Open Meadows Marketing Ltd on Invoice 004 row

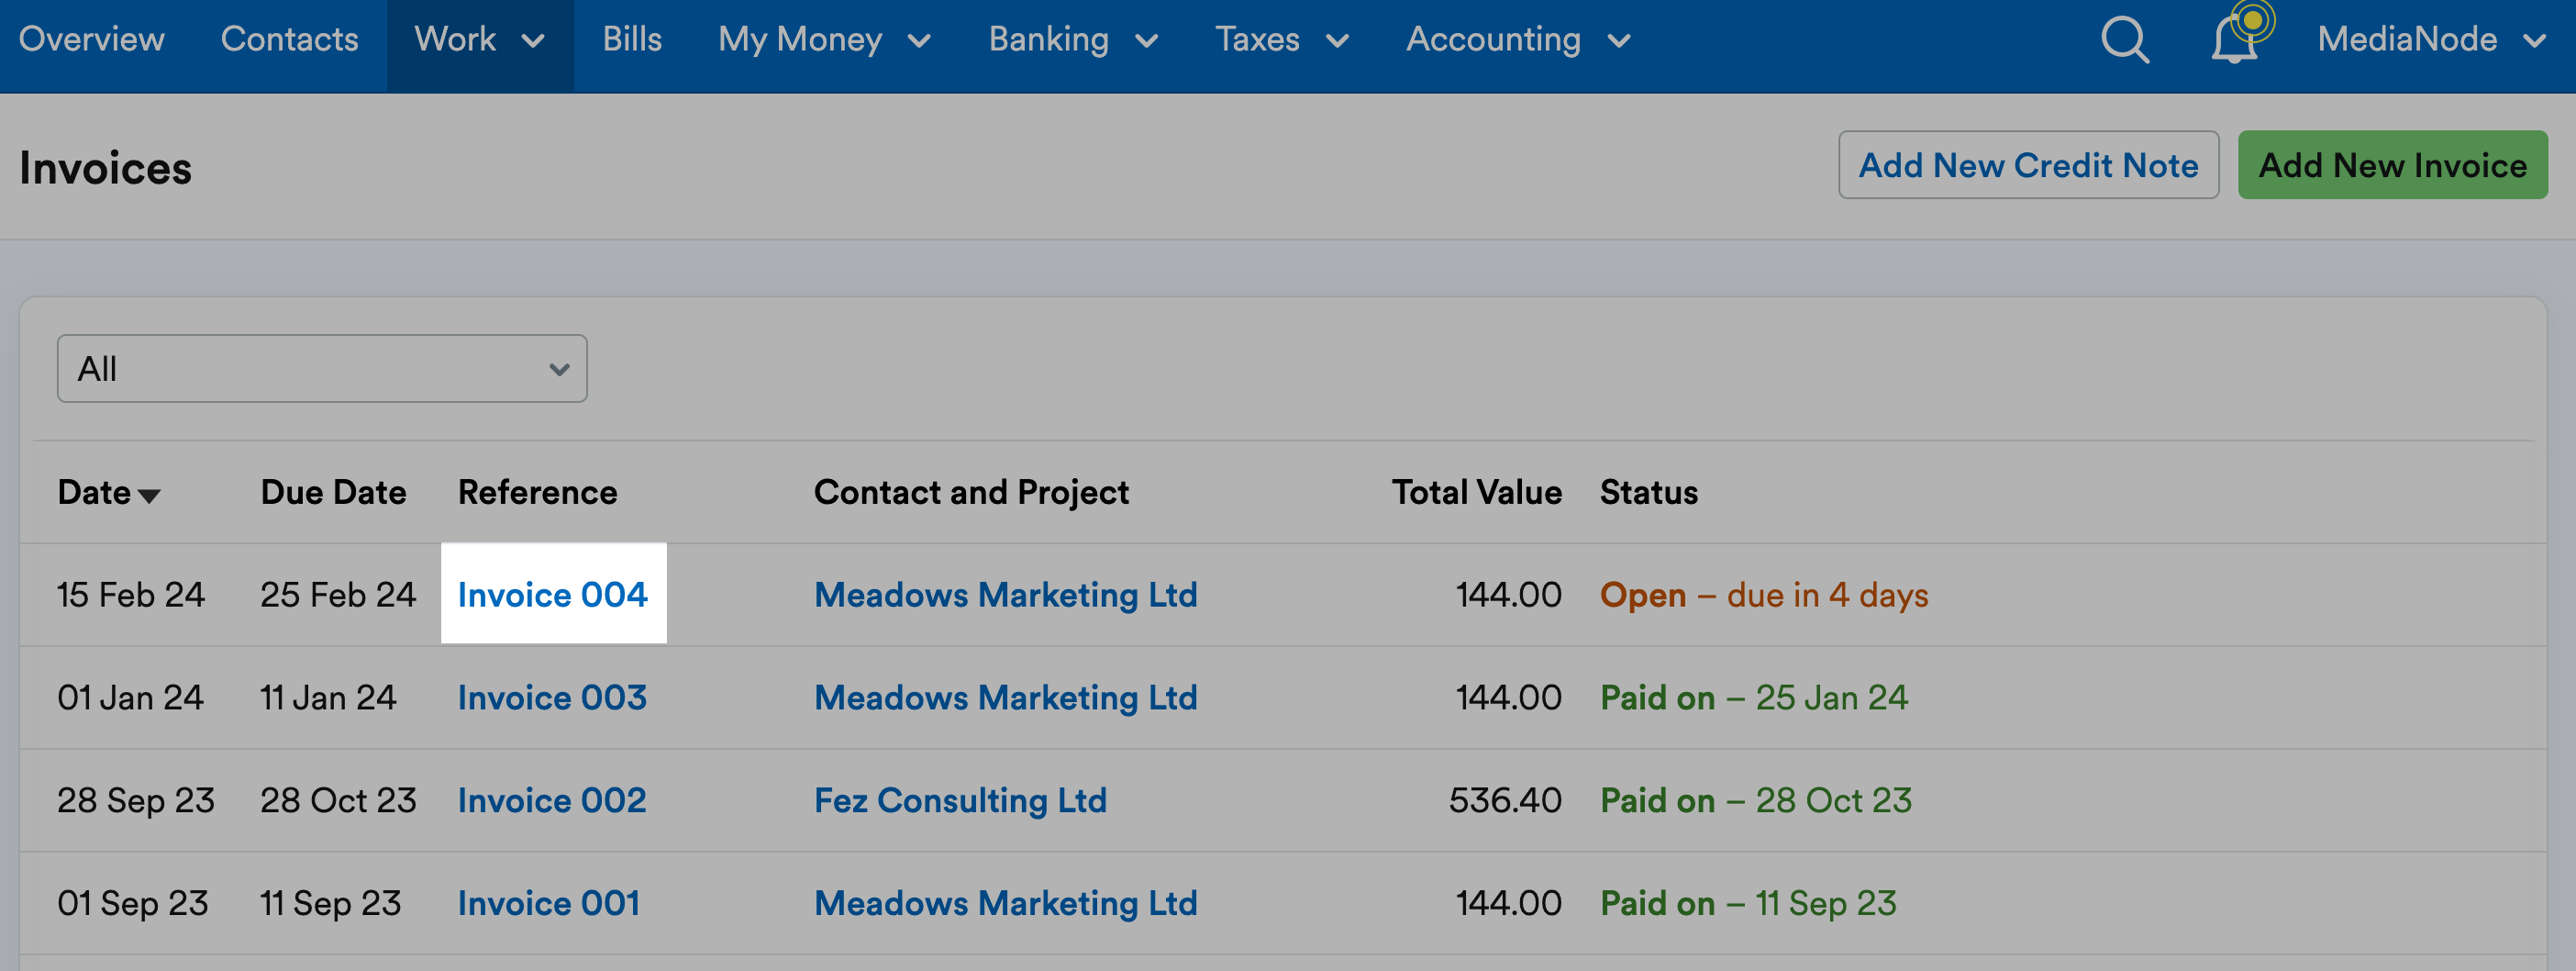pos(1005,594)
